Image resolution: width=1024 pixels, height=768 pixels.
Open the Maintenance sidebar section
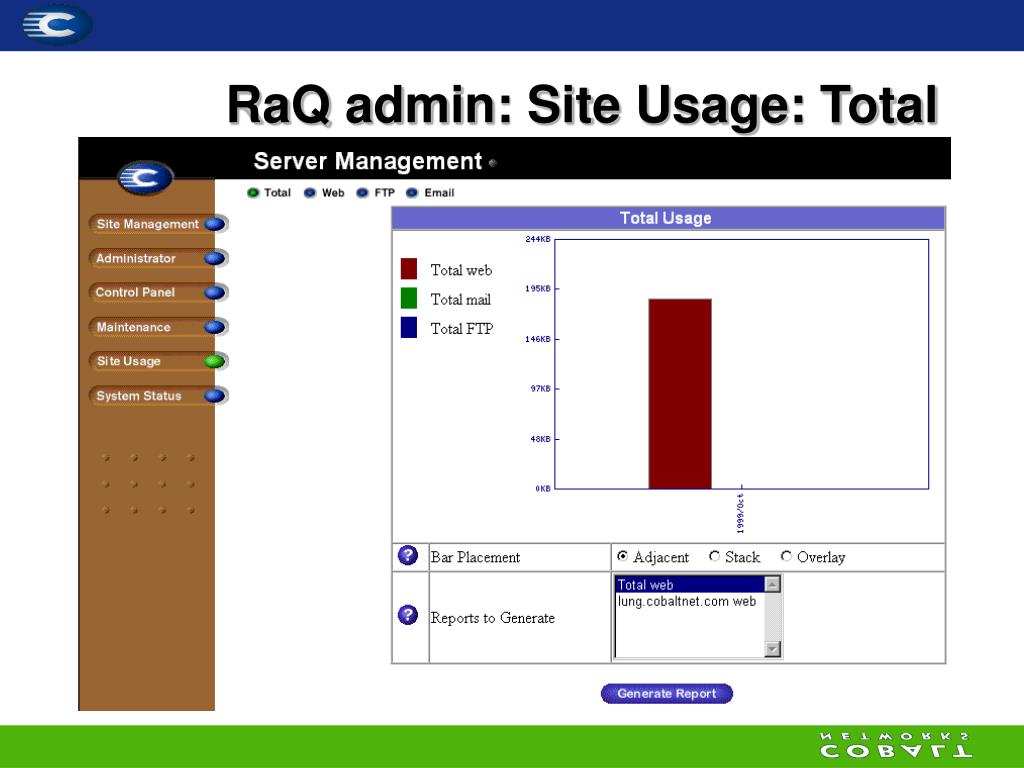158,327
